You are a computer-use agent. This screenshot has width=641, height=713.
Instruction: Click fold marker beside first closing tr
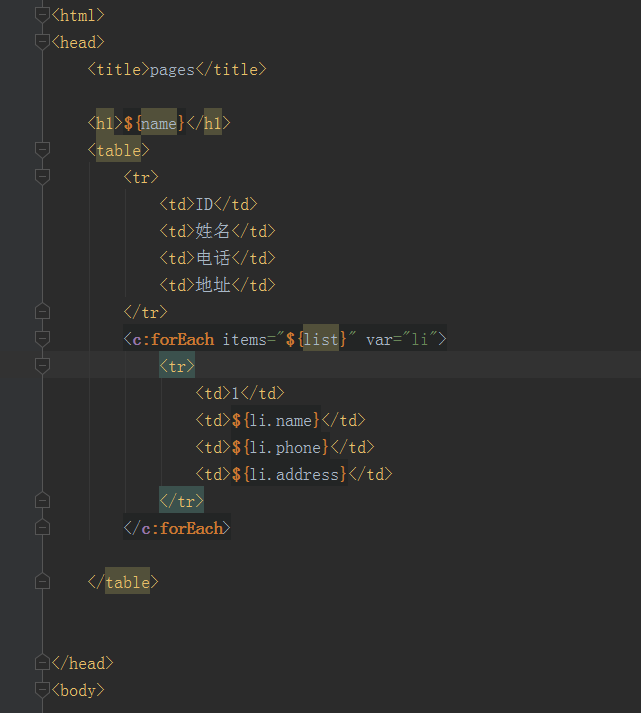[x=42, y=311]
